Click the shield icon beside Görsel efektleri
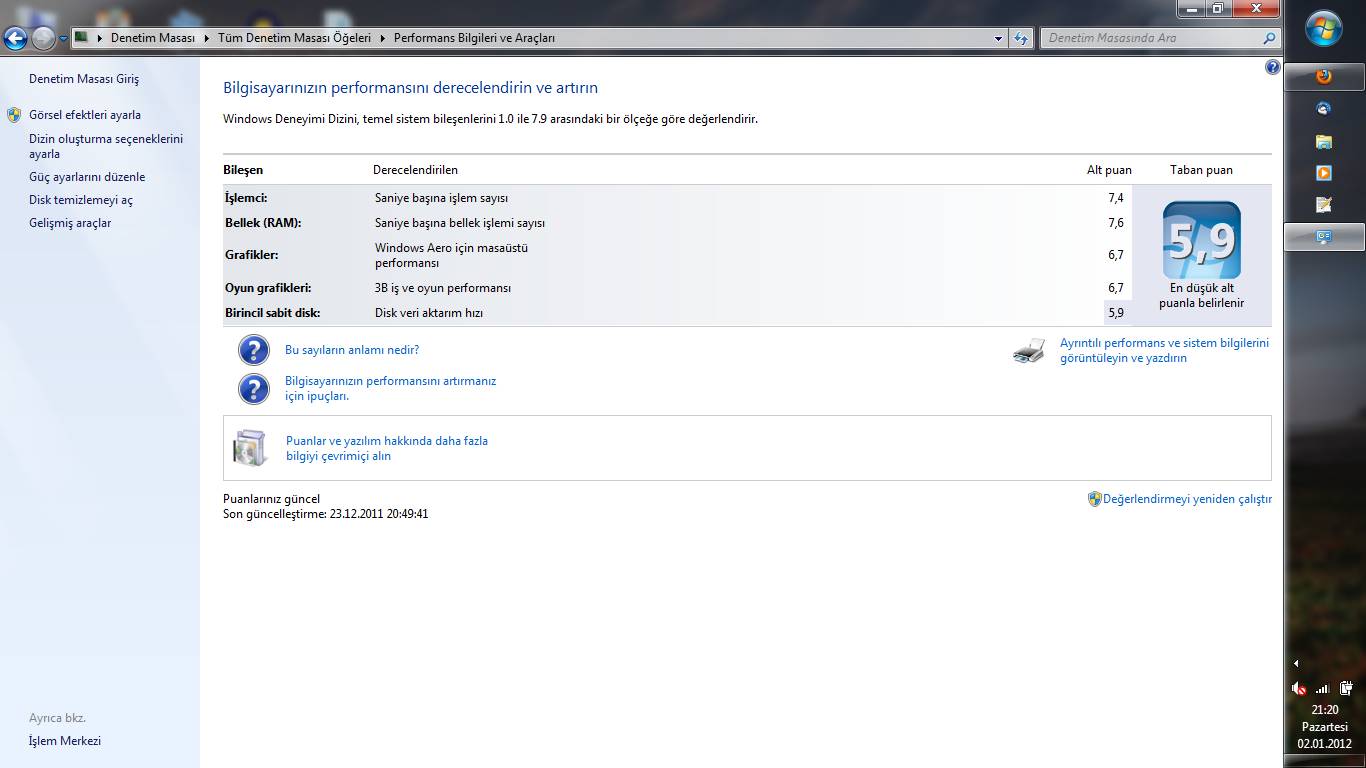Image resolution: width=1366 pixels, height=768 pixels. click(14, 115)
